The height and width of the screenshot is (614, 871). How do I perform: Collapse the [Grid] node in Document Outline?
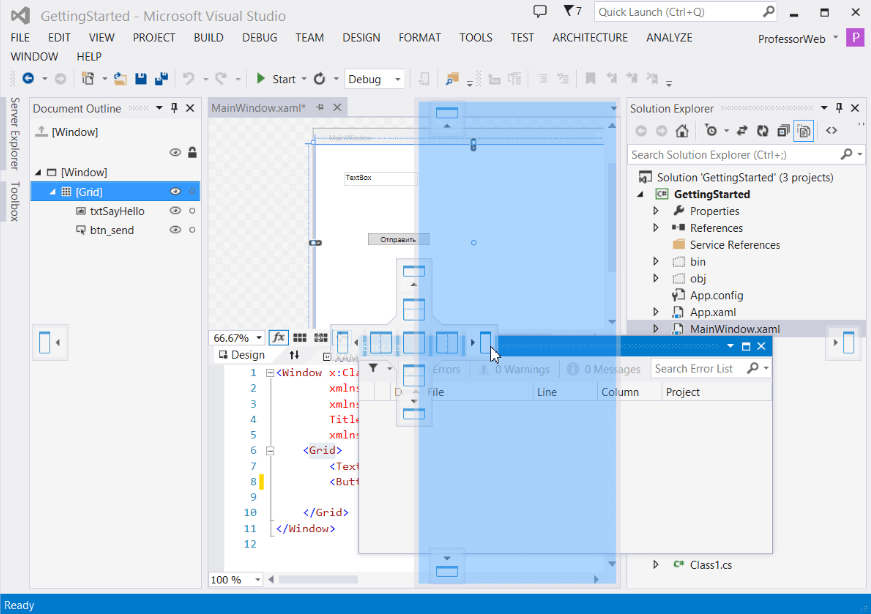[x=52, y=192]
